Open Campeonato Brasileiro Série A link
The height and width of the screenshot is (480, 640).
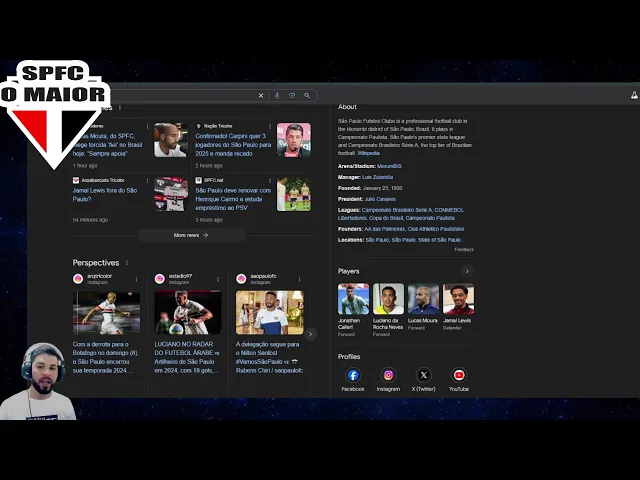tap(397, 210)
